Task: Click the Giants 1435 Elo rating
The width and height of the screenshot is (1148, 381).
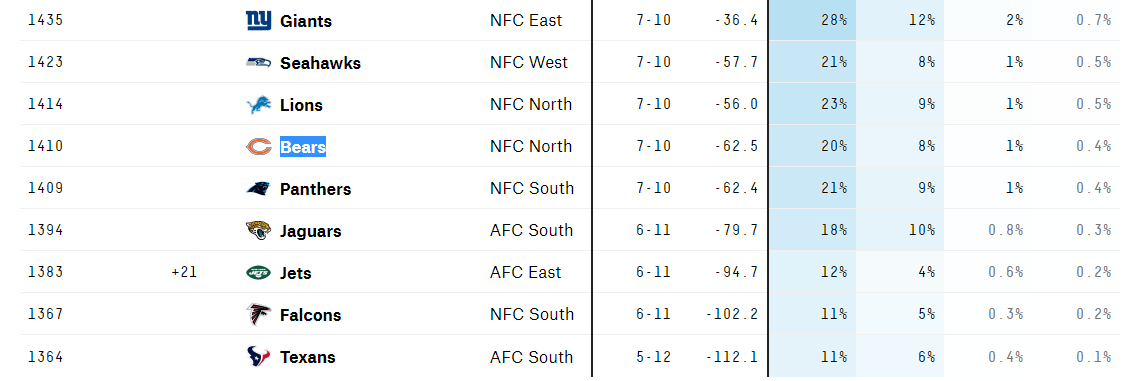Action: point(45,20)
